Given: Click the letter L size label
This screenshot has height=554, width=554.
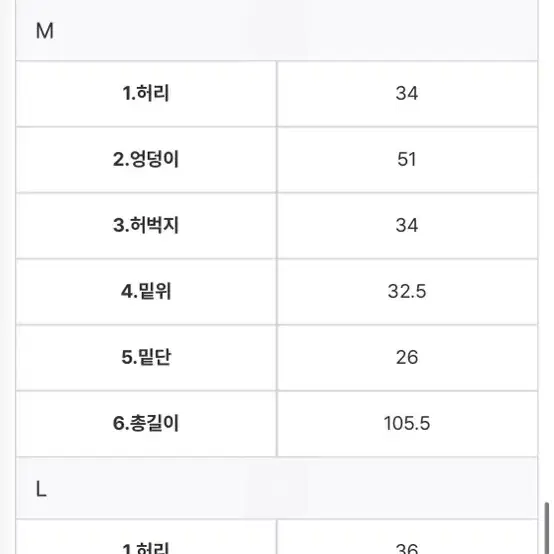Looking at the screenshot, I should [41, 490].
